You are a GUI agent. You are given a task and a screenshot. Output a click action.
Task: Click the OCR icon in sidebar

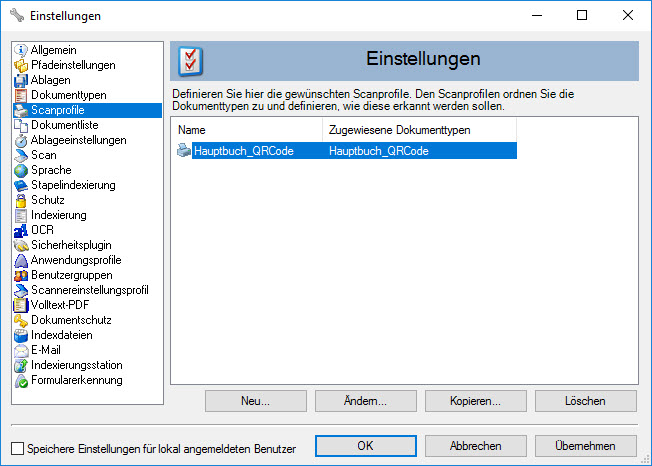point(21,230)
